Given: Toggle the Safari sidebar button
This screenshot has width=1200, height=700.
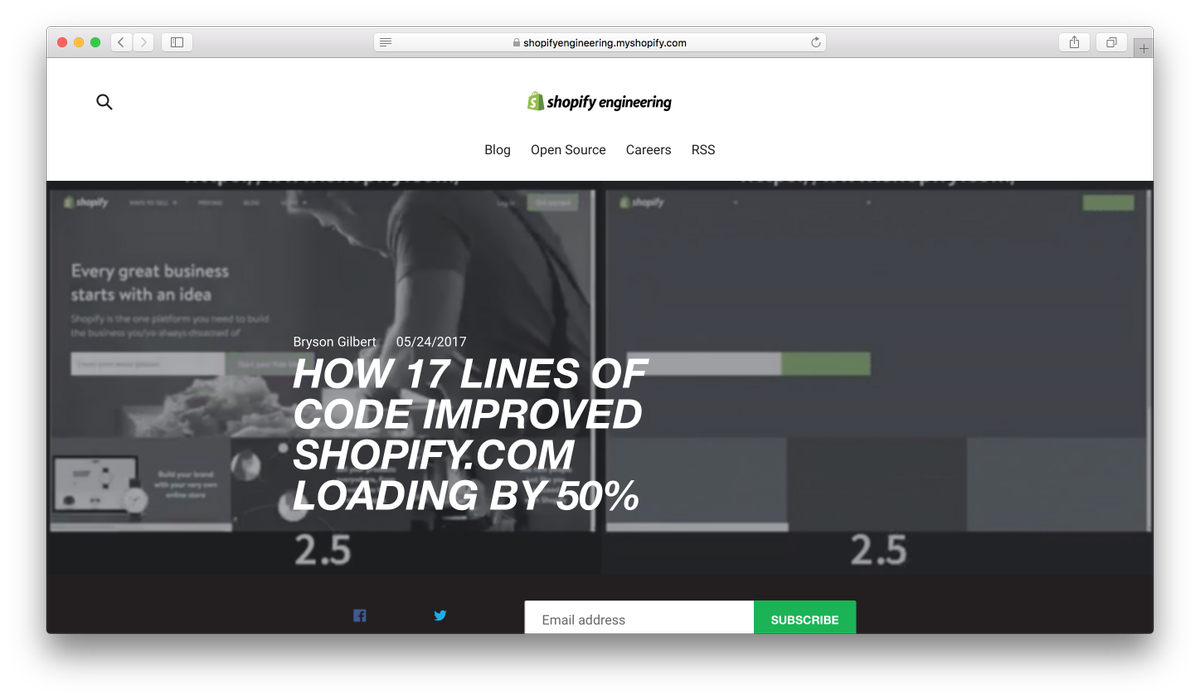Looking at the screenshot, I should [177, 42].
